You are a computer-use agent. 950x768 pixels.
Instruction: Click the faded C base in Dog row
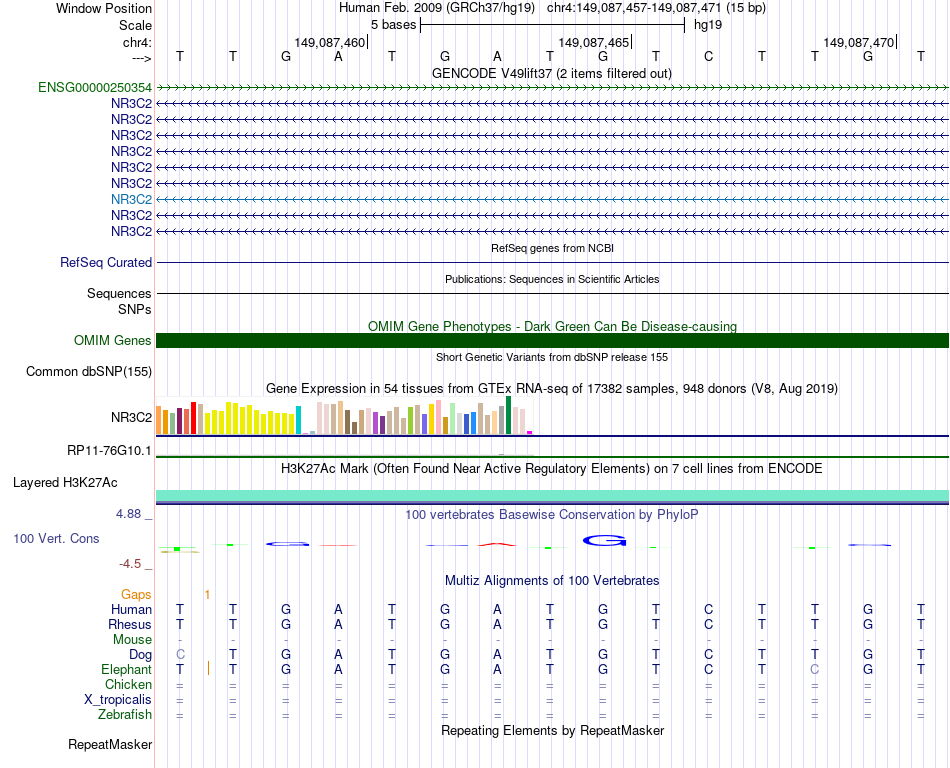tap(180, 655)
